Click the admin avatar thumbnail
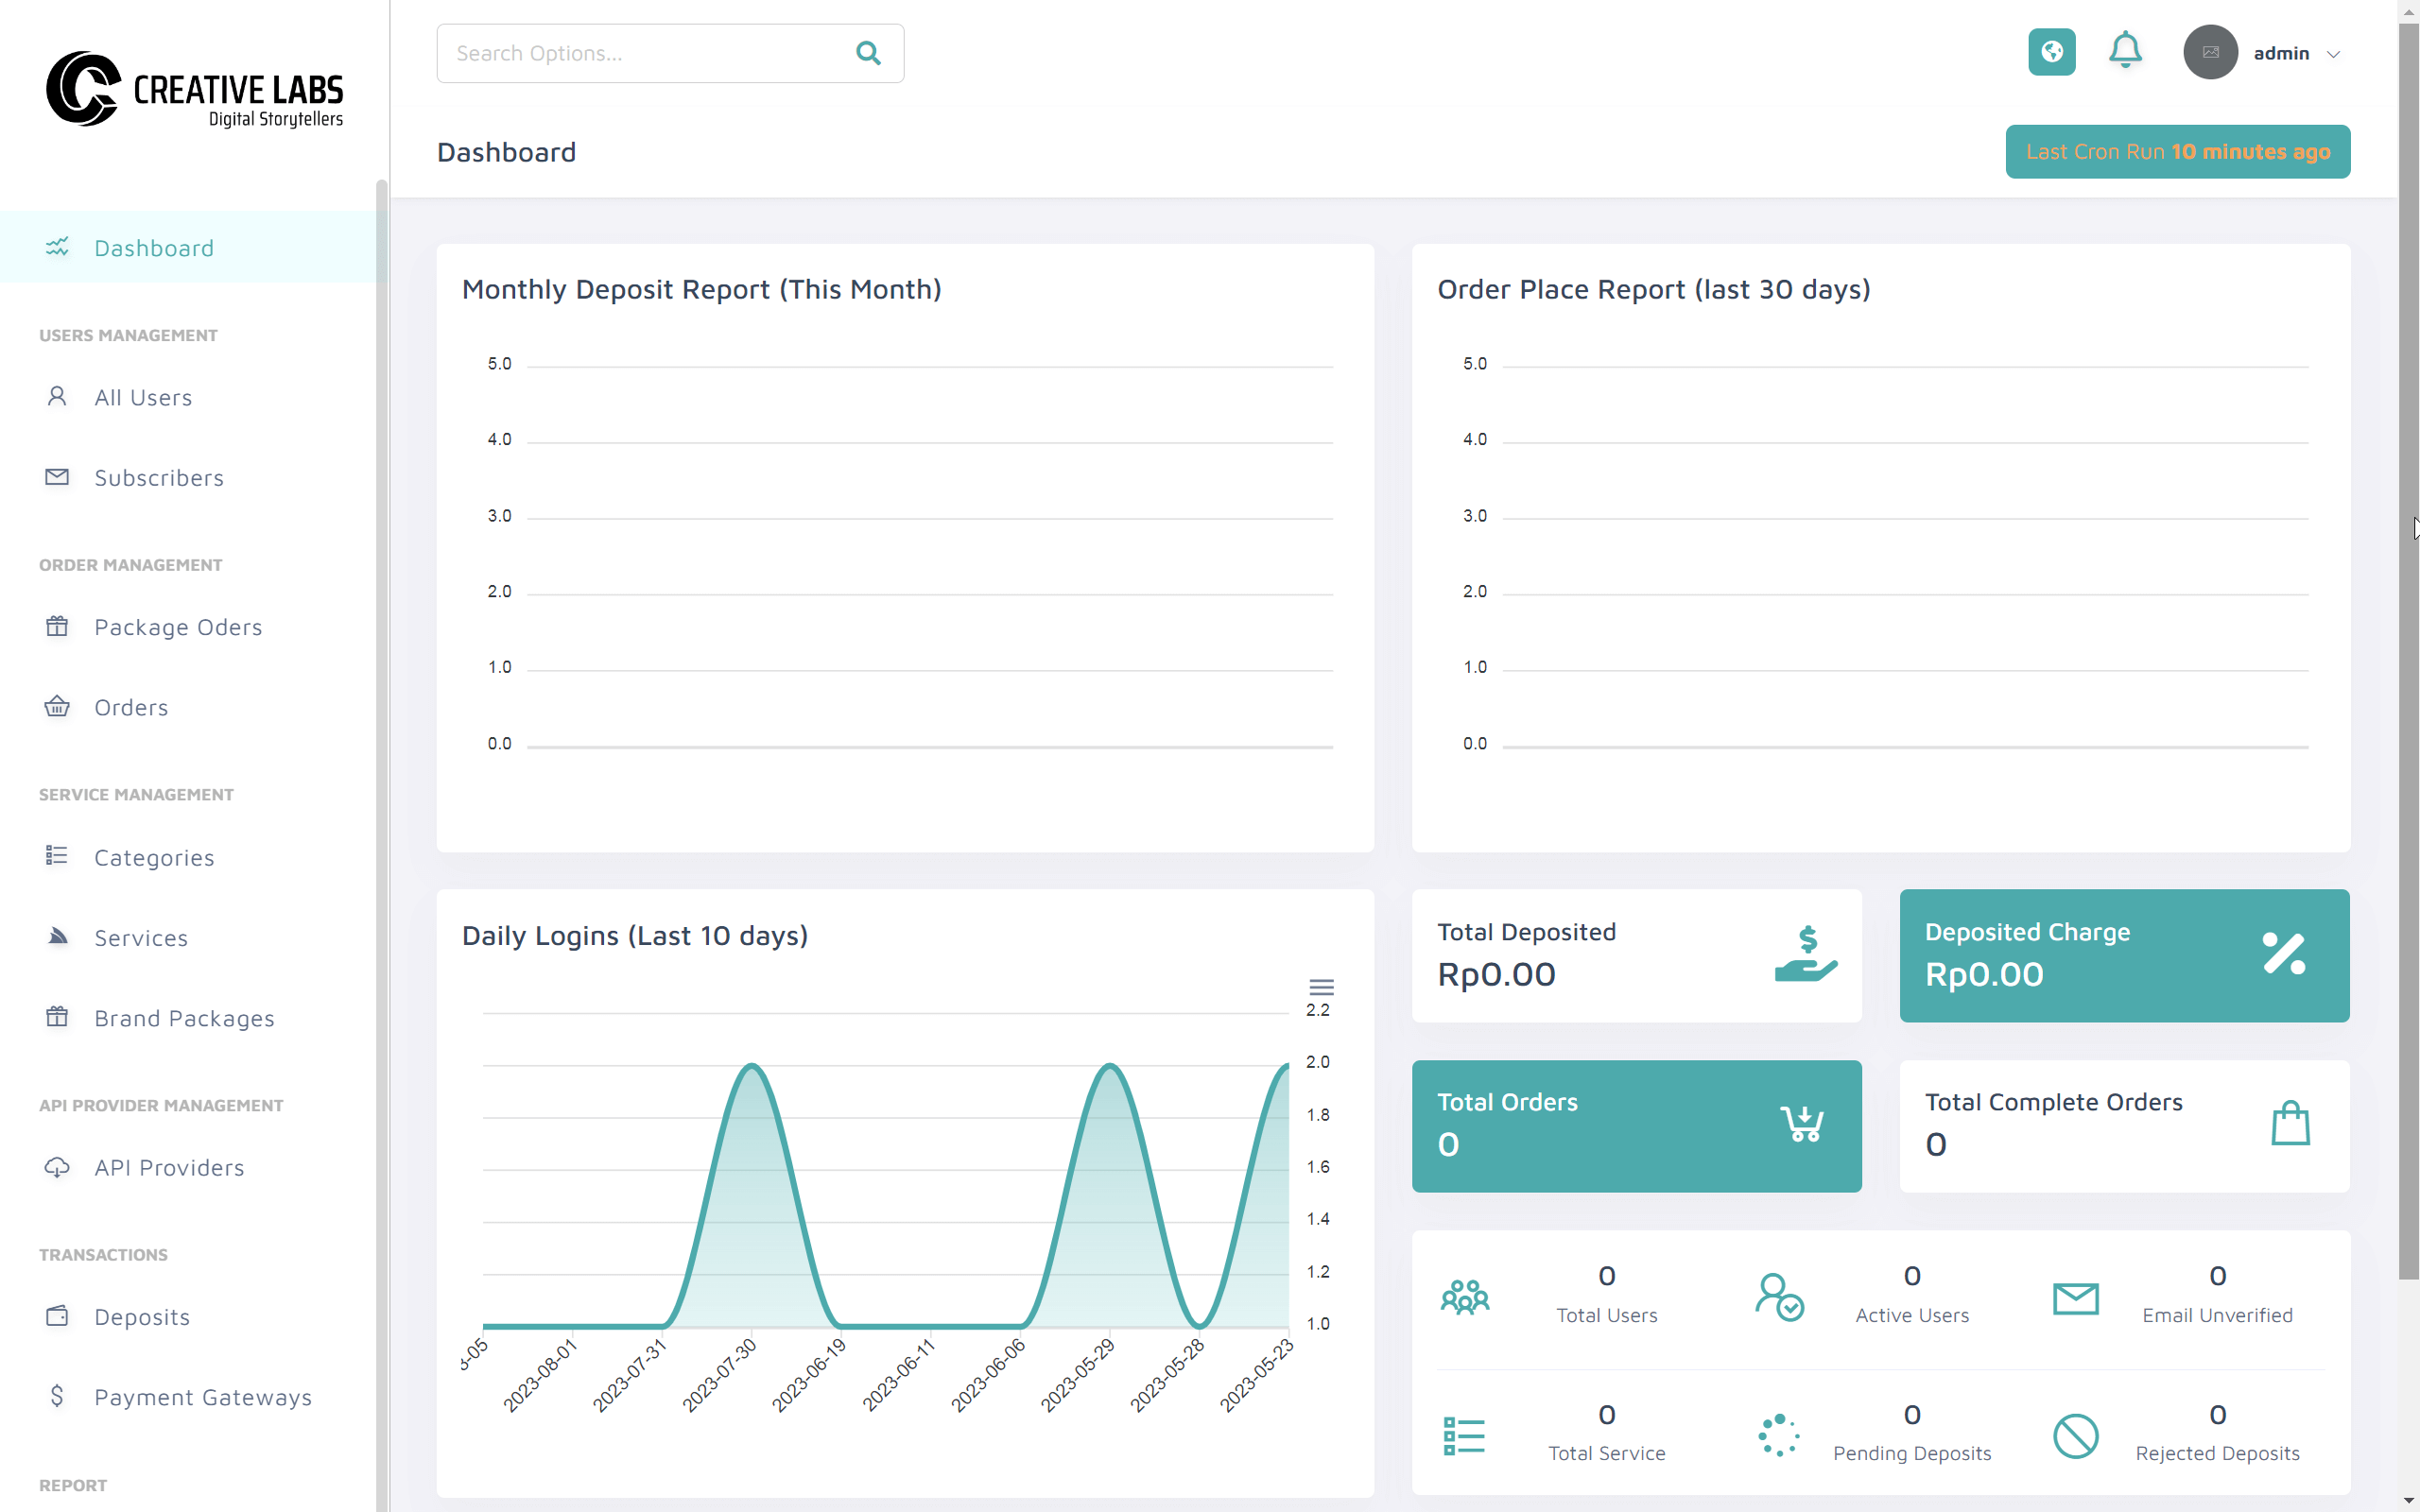 tap(2210, 52)
